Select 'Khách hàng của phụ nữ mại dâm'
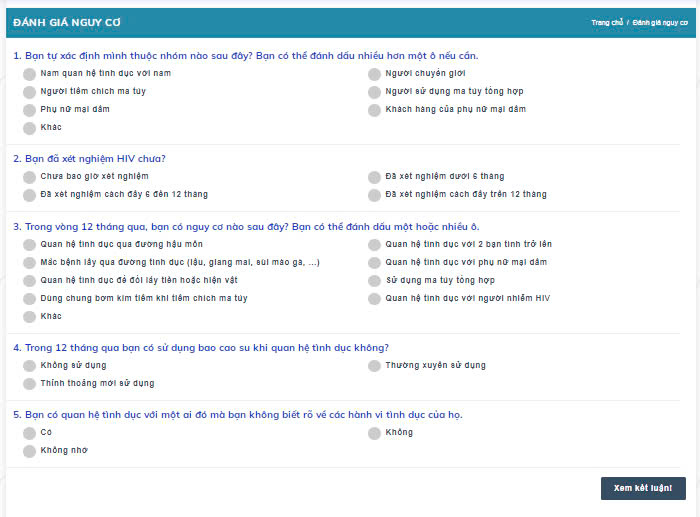 (x=374, y=110)
